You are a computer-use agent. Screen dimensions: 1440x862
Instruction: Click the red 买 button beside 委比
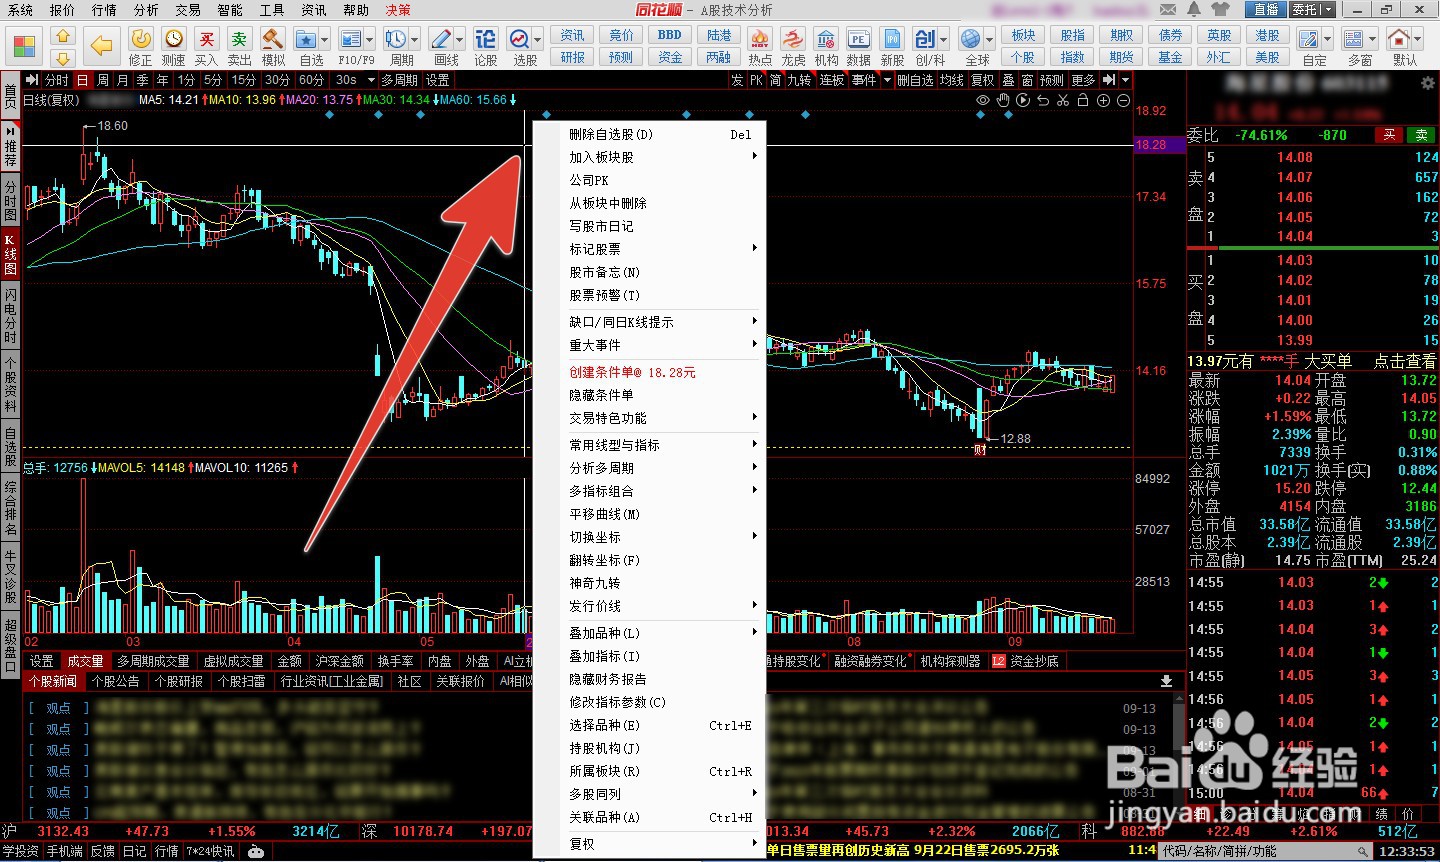1390,135
